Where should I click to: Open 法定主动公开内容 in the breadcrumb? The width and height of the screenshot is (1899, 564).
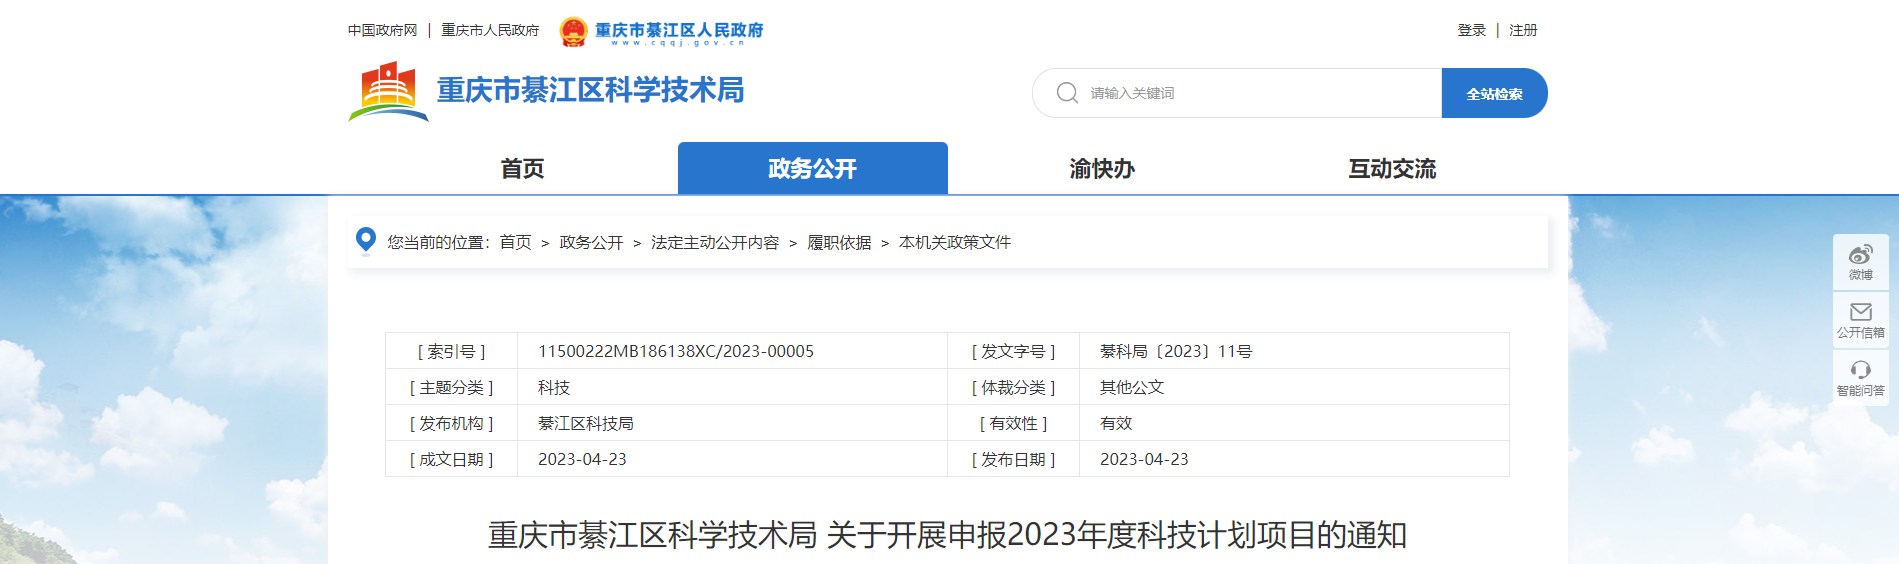(x=715, y=243)
